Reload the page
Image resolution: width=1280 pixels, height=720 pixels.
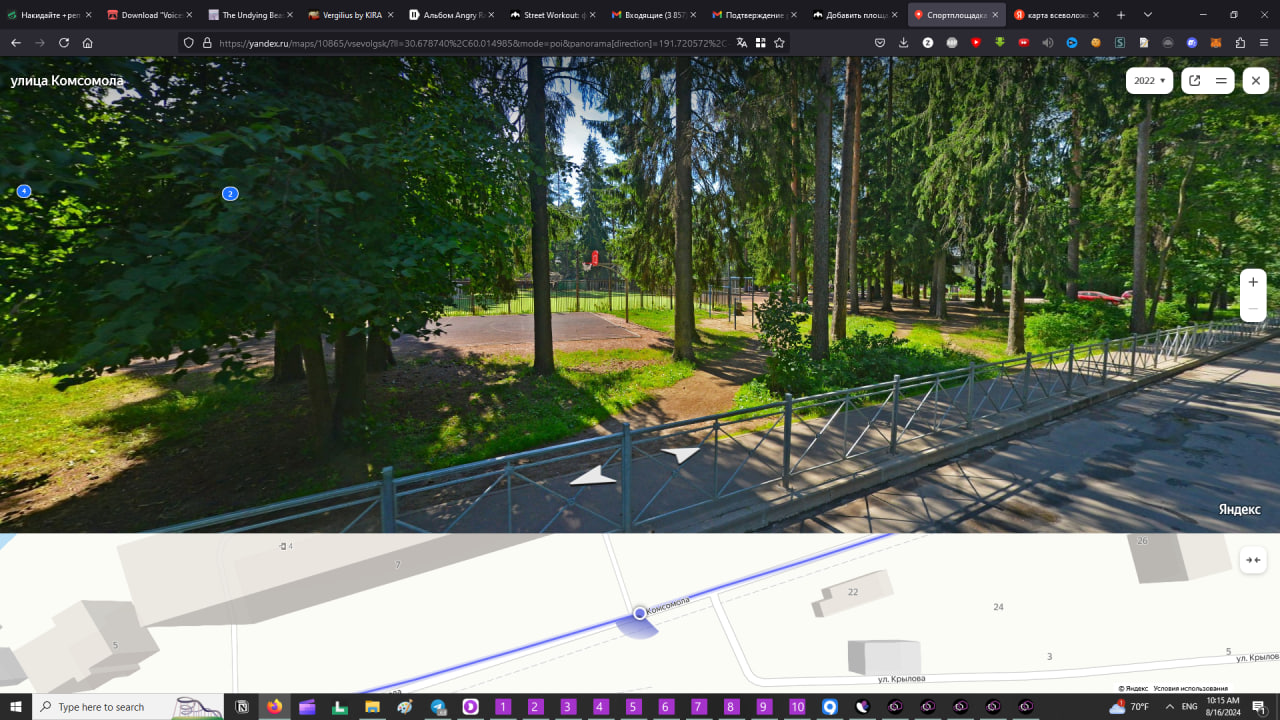pos(64,43)
